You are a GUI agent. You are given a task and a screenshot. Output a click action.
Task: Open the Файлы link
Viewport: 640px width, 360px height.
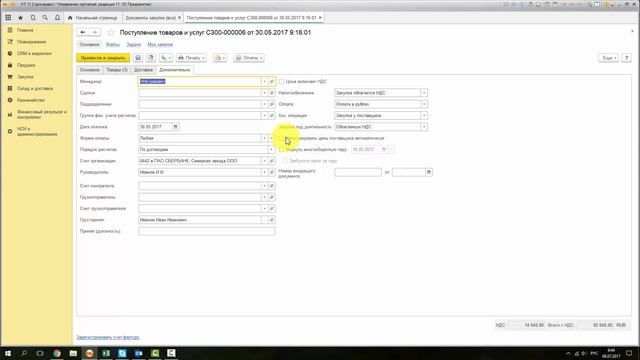click(113, 44)
